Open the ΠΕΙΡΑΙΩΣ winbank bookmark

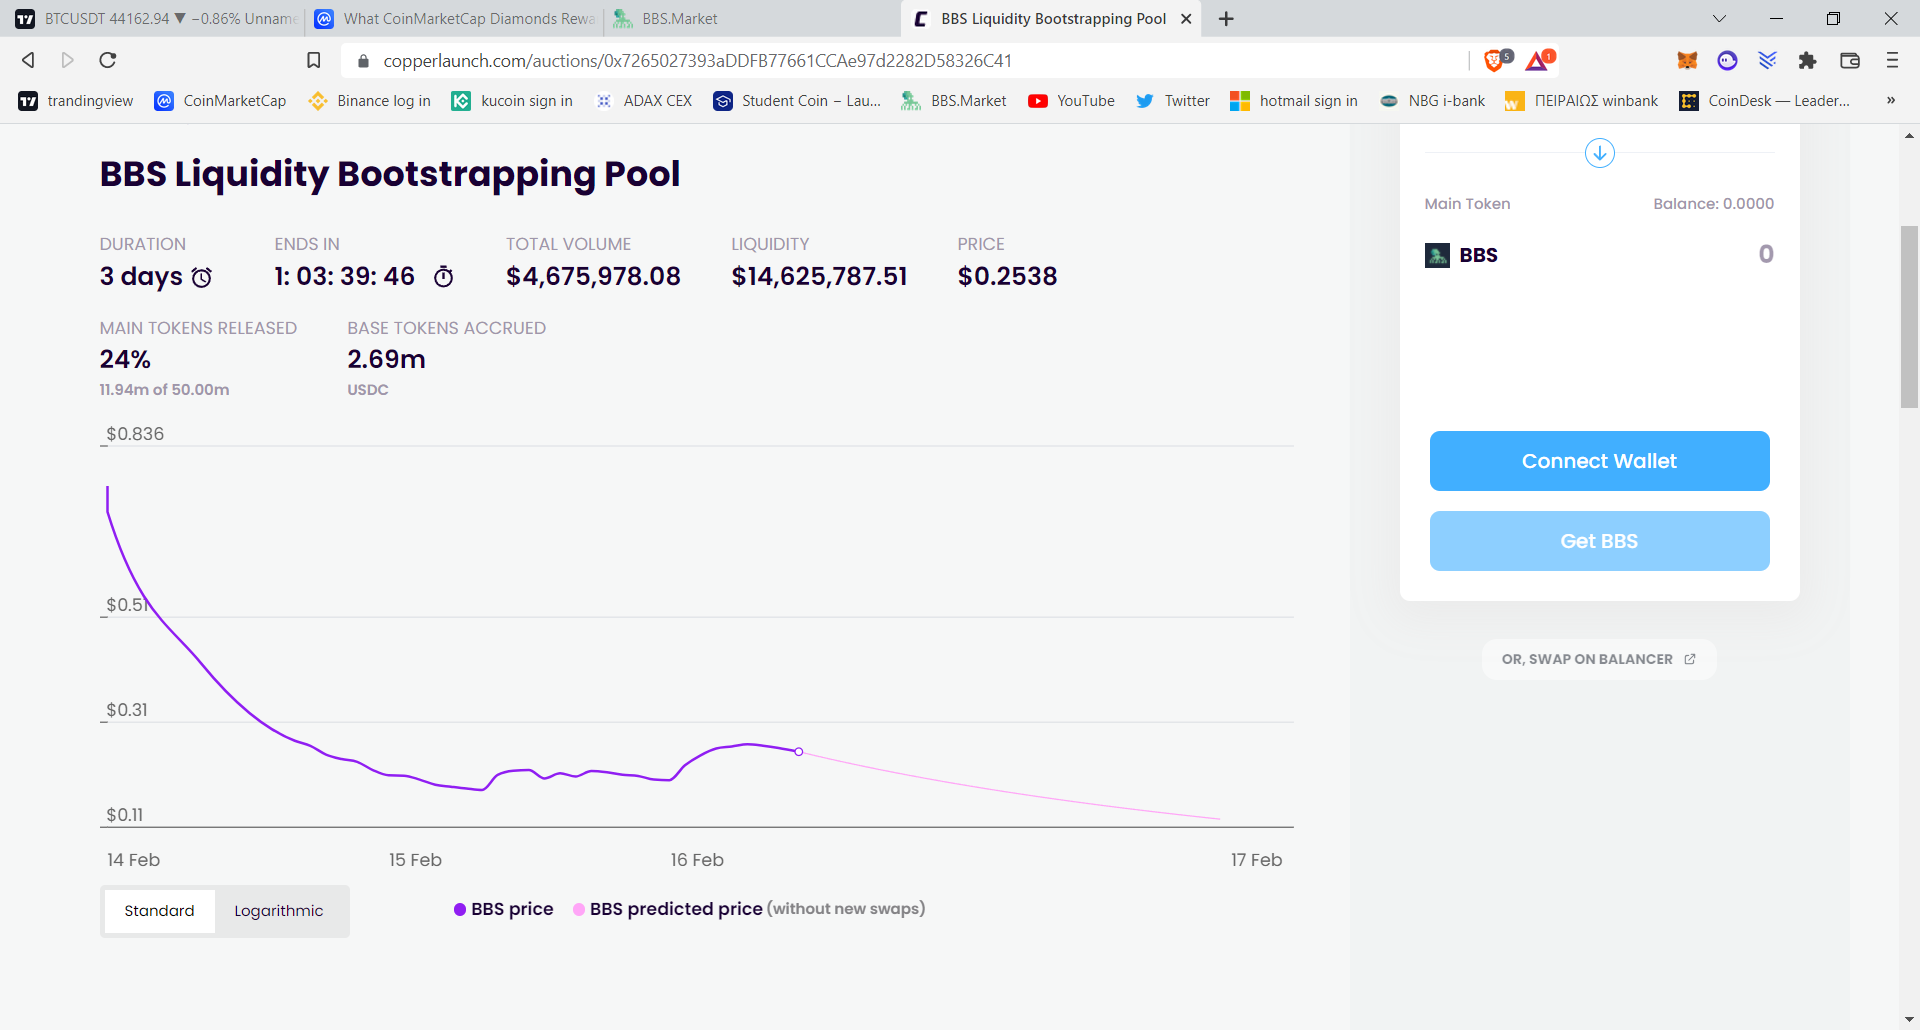pos(1581,100)
